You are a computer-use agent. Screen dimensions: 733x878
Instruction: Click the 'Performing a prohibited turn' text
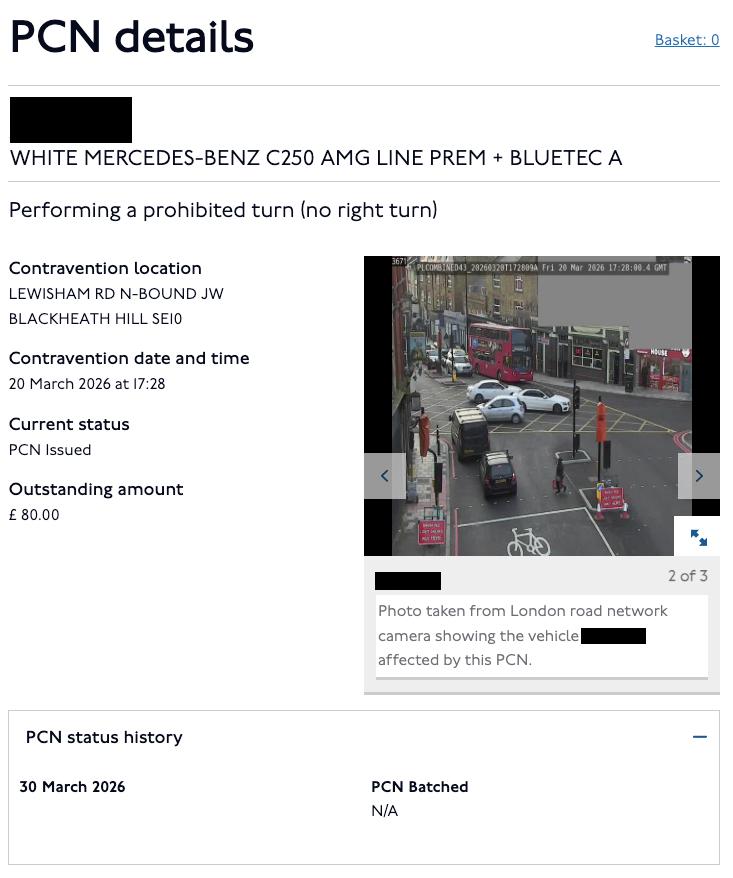point(223,210)
